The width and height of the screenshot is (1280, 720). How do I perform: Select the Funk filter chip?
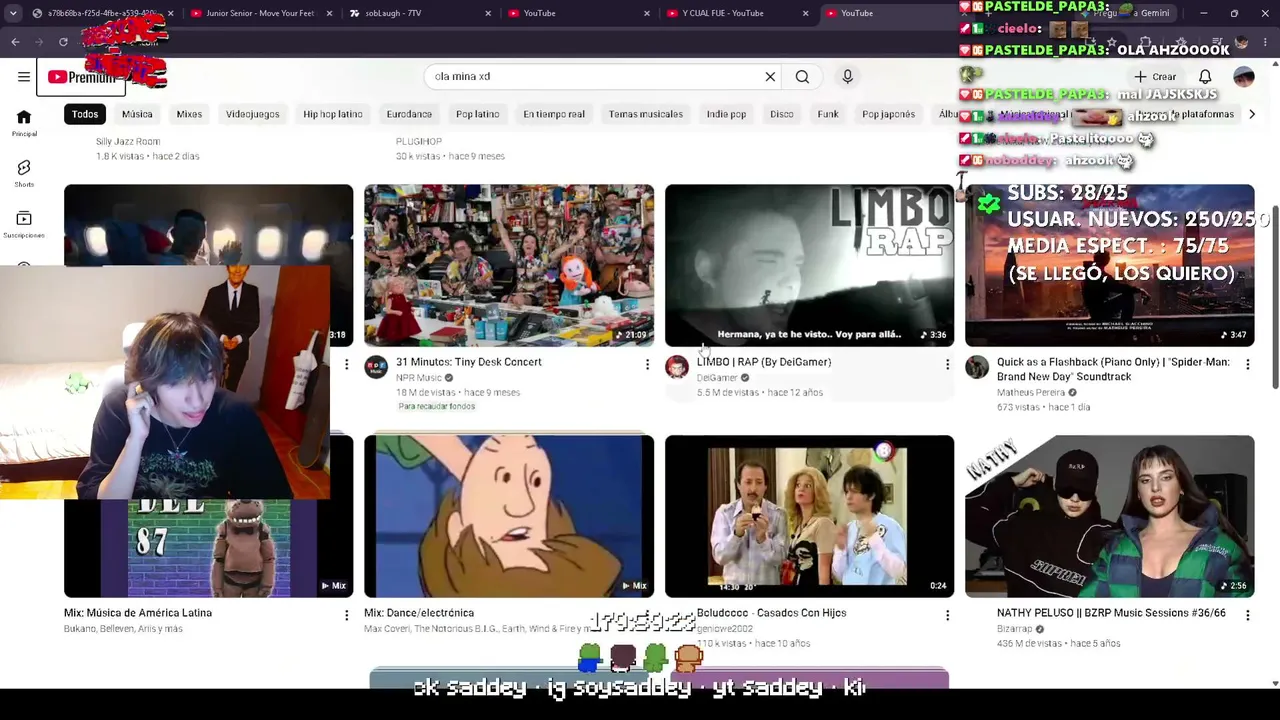click(x=828, y=114)
